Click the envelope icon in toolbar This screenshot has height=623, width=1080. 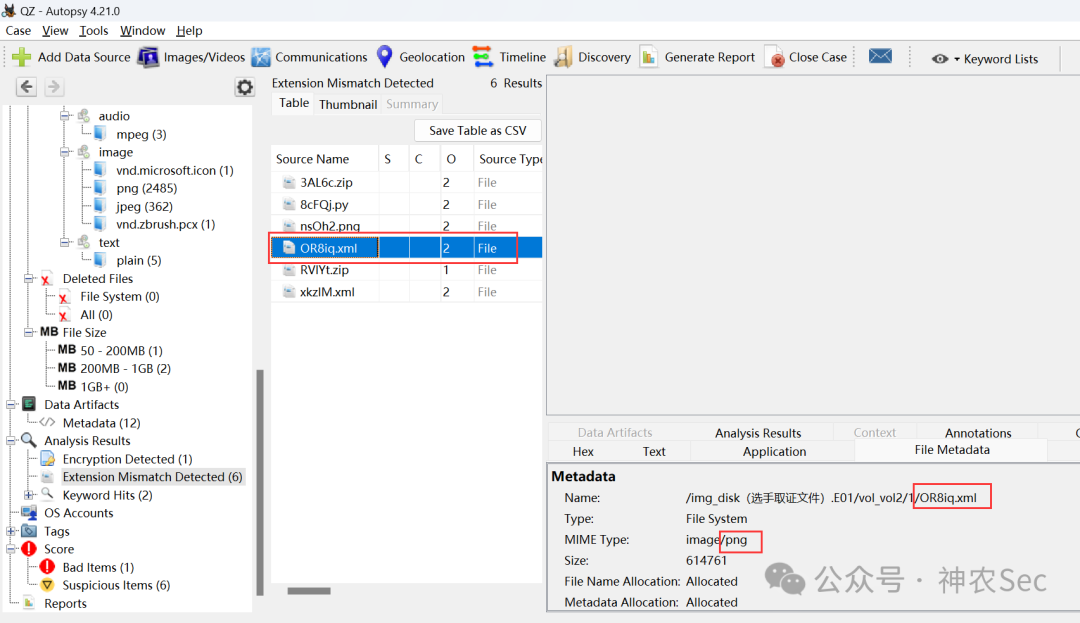(880, 56)
